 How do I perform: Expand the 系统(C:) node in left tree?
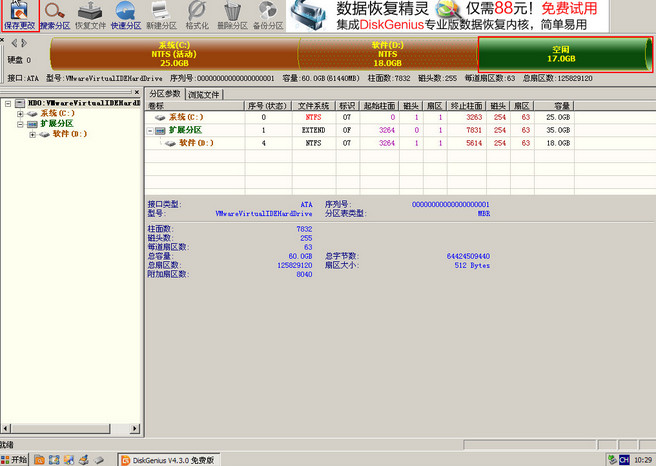pos(21,113)
